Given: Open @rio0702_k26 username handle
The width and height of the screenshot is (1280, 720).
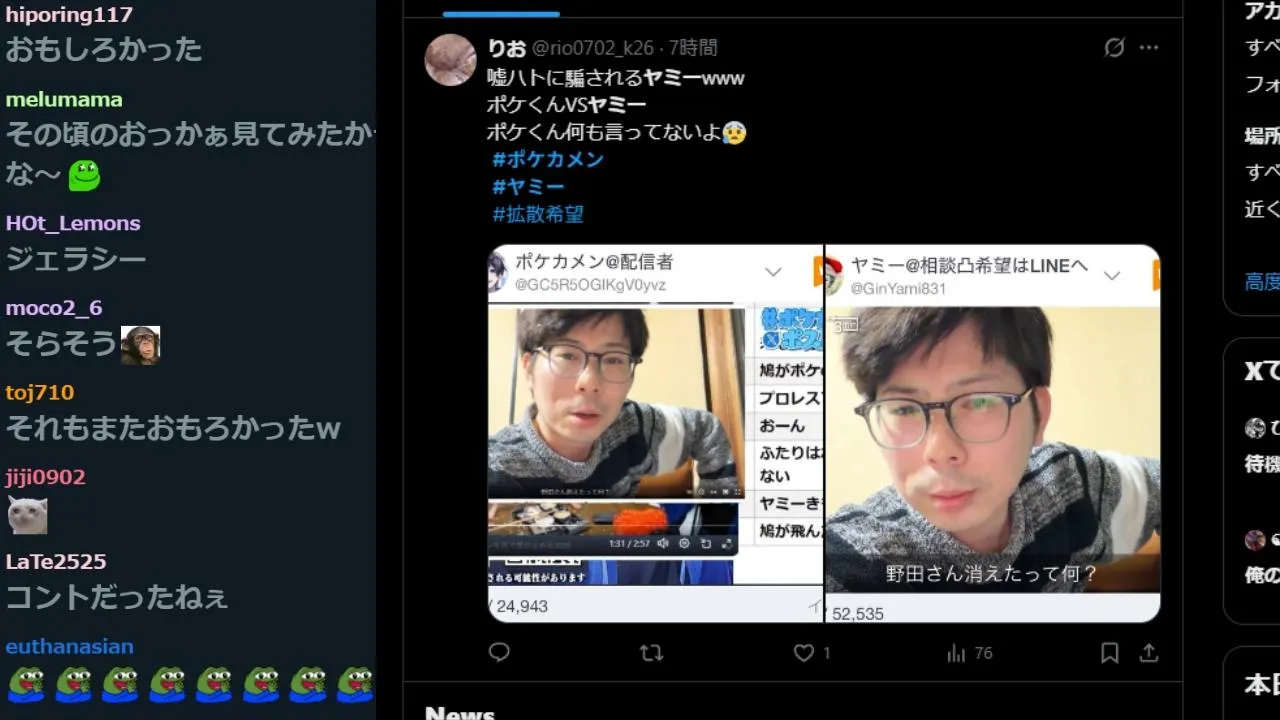Looking at the screenshot, I should point(592,48).
